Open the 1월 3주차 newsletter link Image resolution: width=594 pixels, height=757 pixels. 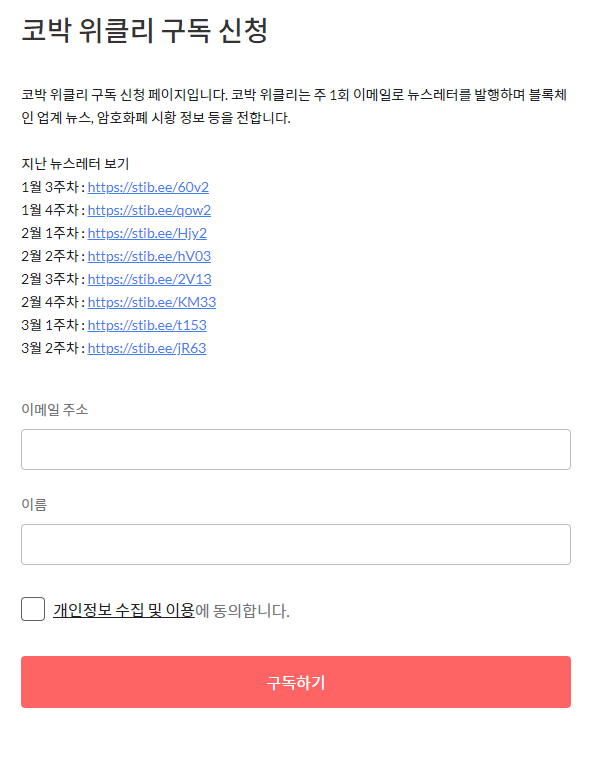tap(148, 187)
